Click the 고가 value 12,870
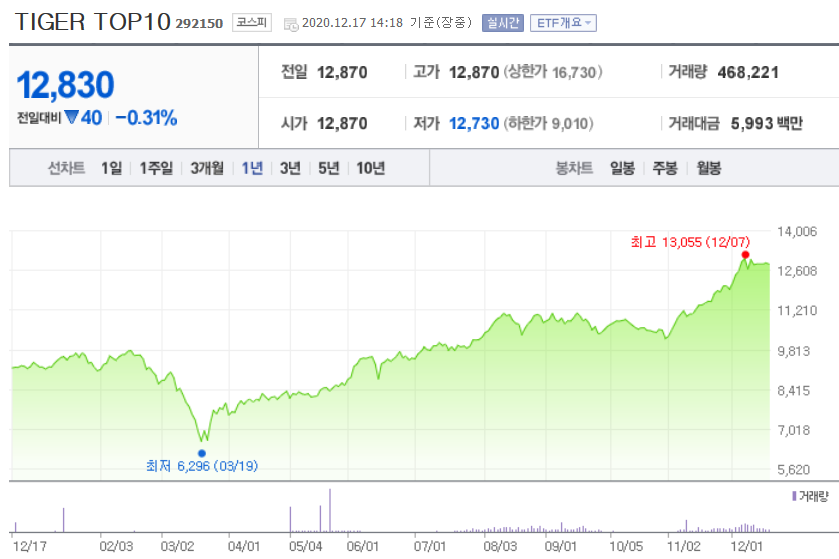 pos(474,72)
